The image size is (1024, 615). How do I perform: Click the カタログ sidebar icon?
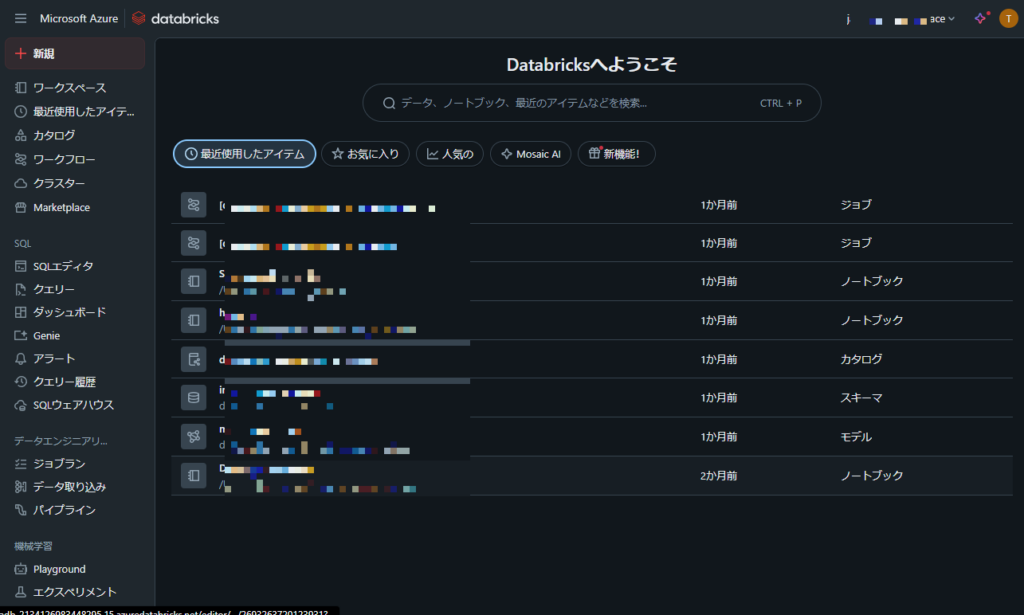tap(21, 136)
